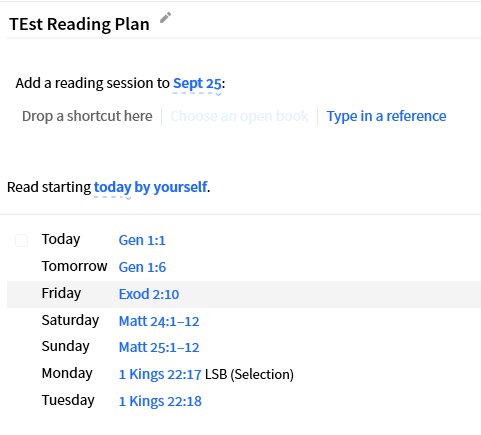Click 'Type in a reference' link
This screenshot has height=435, width=481.
click(386, 116)
